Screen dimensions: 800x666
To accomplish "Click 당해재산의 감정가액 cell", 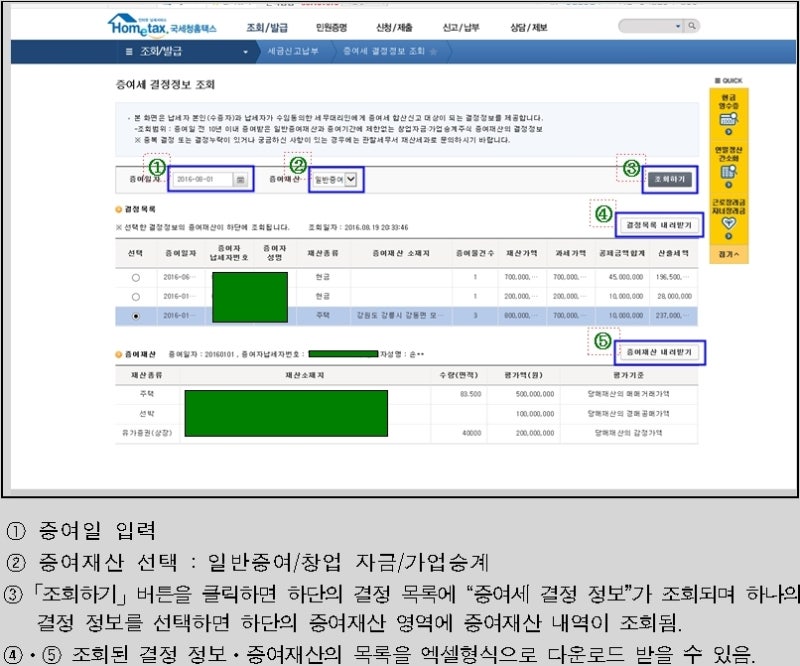I will click(629, 433).
